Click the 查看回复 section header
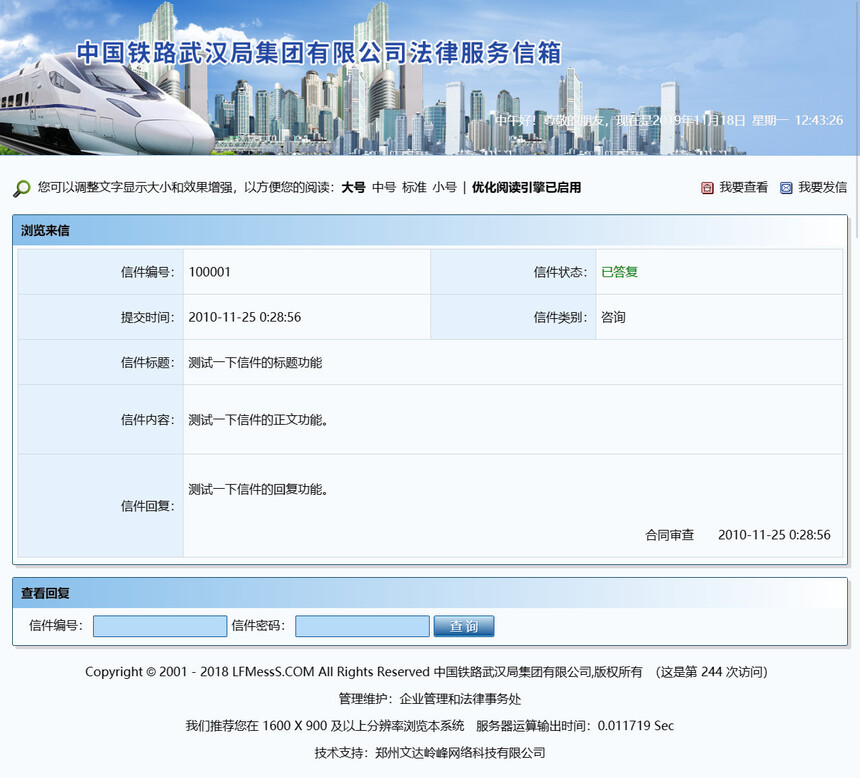 (45, 593)
